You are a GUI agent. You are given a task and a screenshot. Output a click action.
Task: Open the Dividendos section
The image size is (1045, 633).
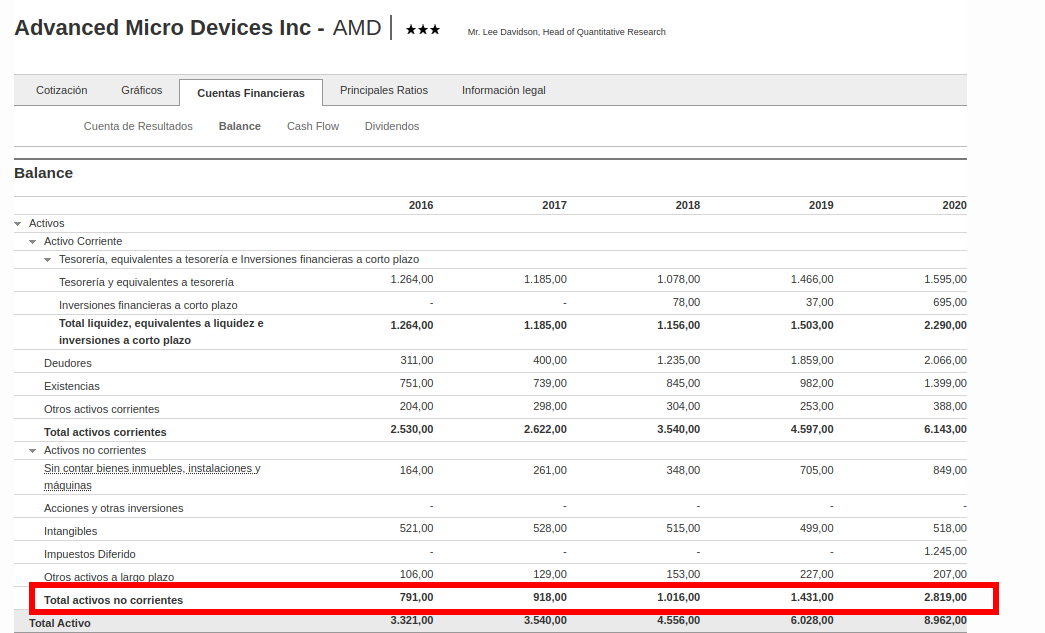tap(392, 126)
